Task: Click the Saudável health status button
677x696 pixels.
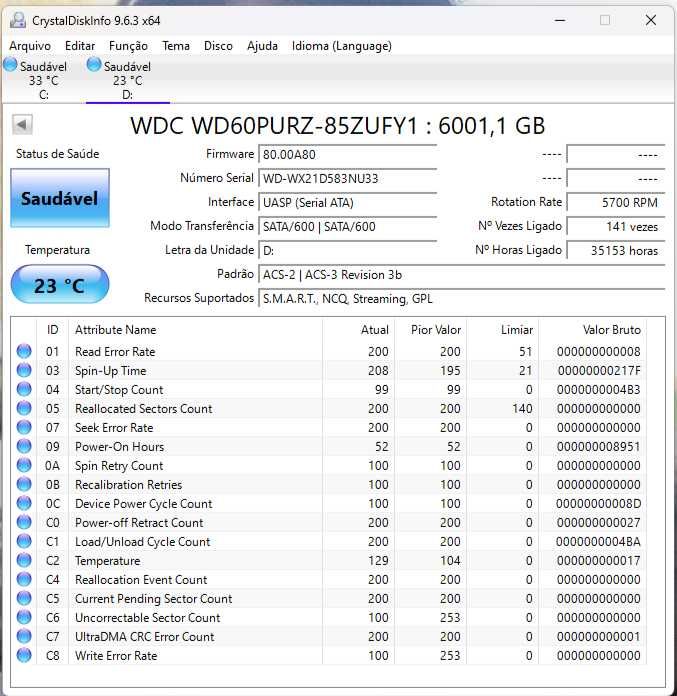Action: (60, 198)
